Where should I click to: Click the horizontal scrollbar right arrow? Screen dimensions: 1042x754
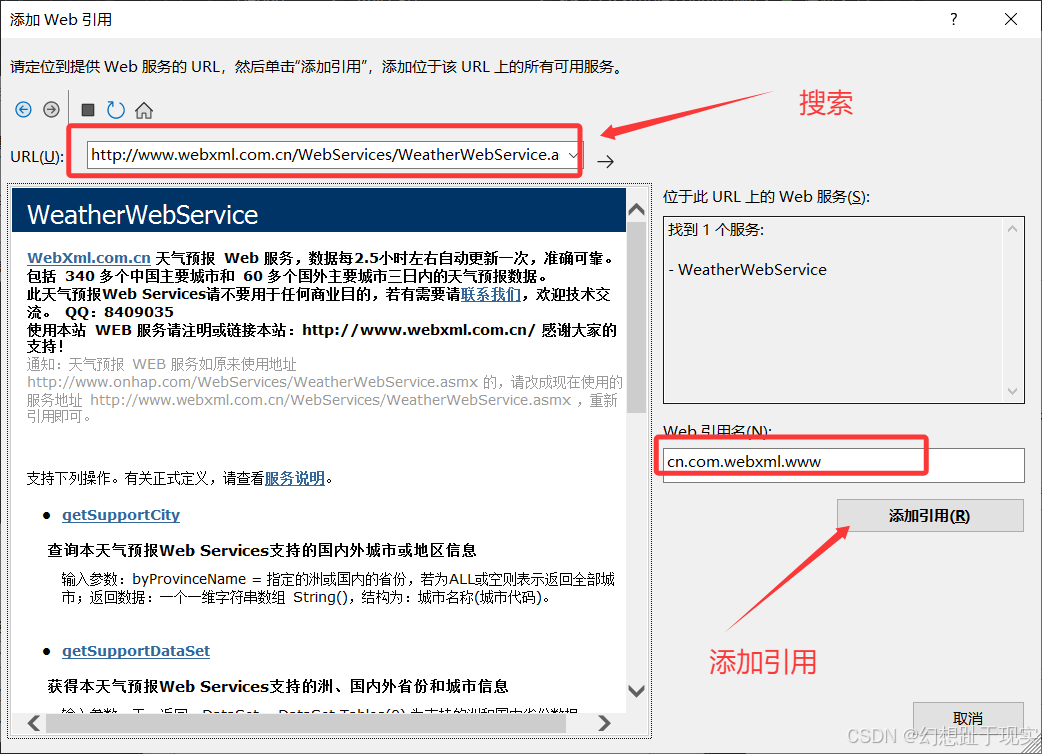click(x=604, y=723)
